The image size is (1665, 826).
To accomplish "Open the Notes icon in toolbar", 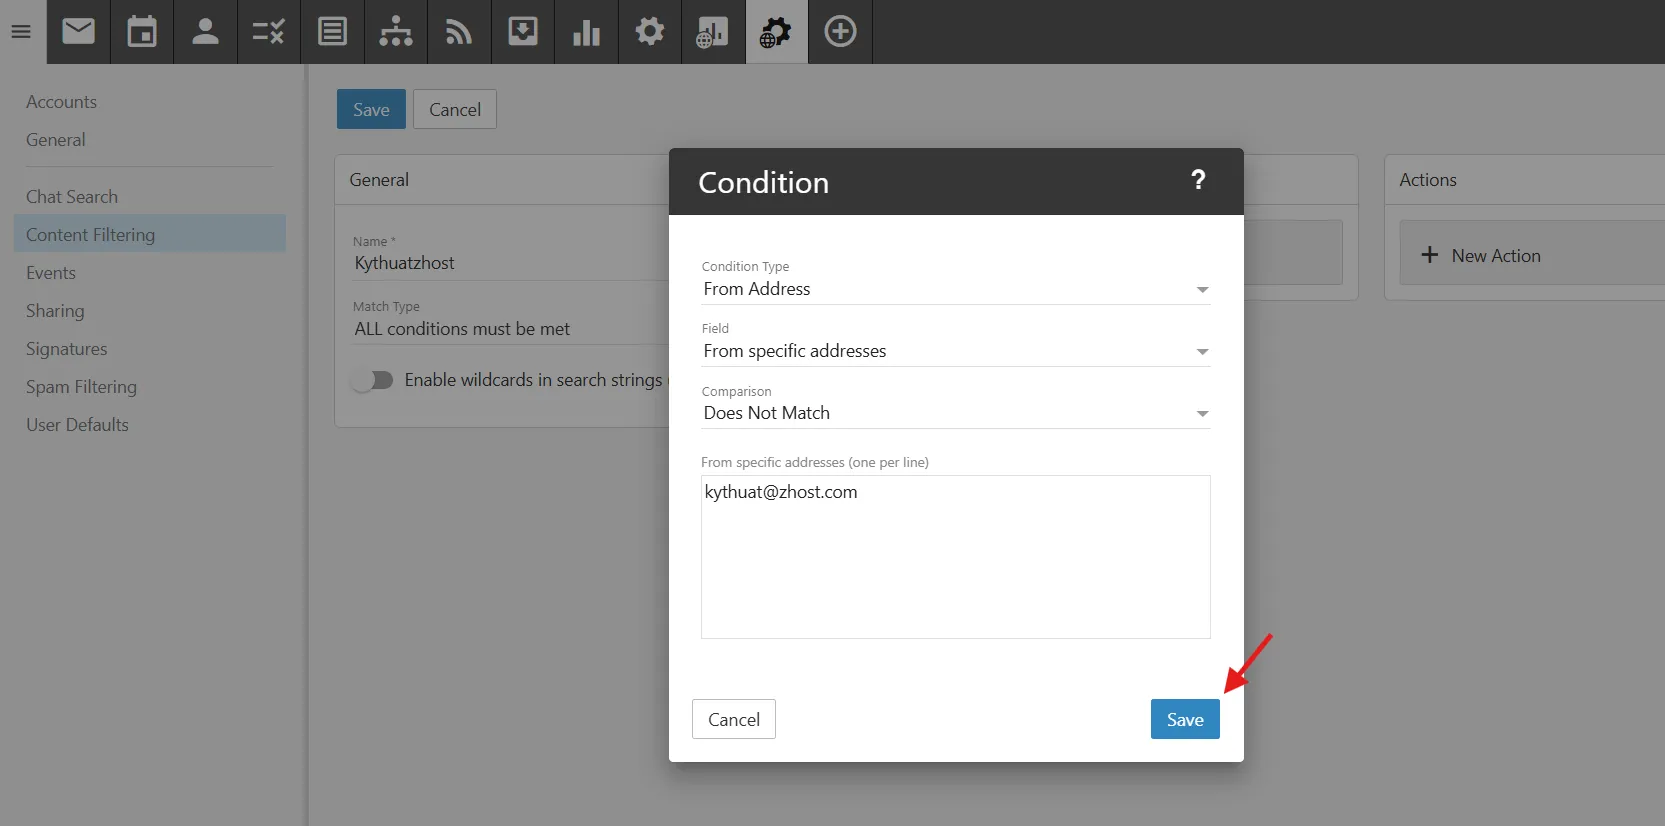I will pos(332,32).
